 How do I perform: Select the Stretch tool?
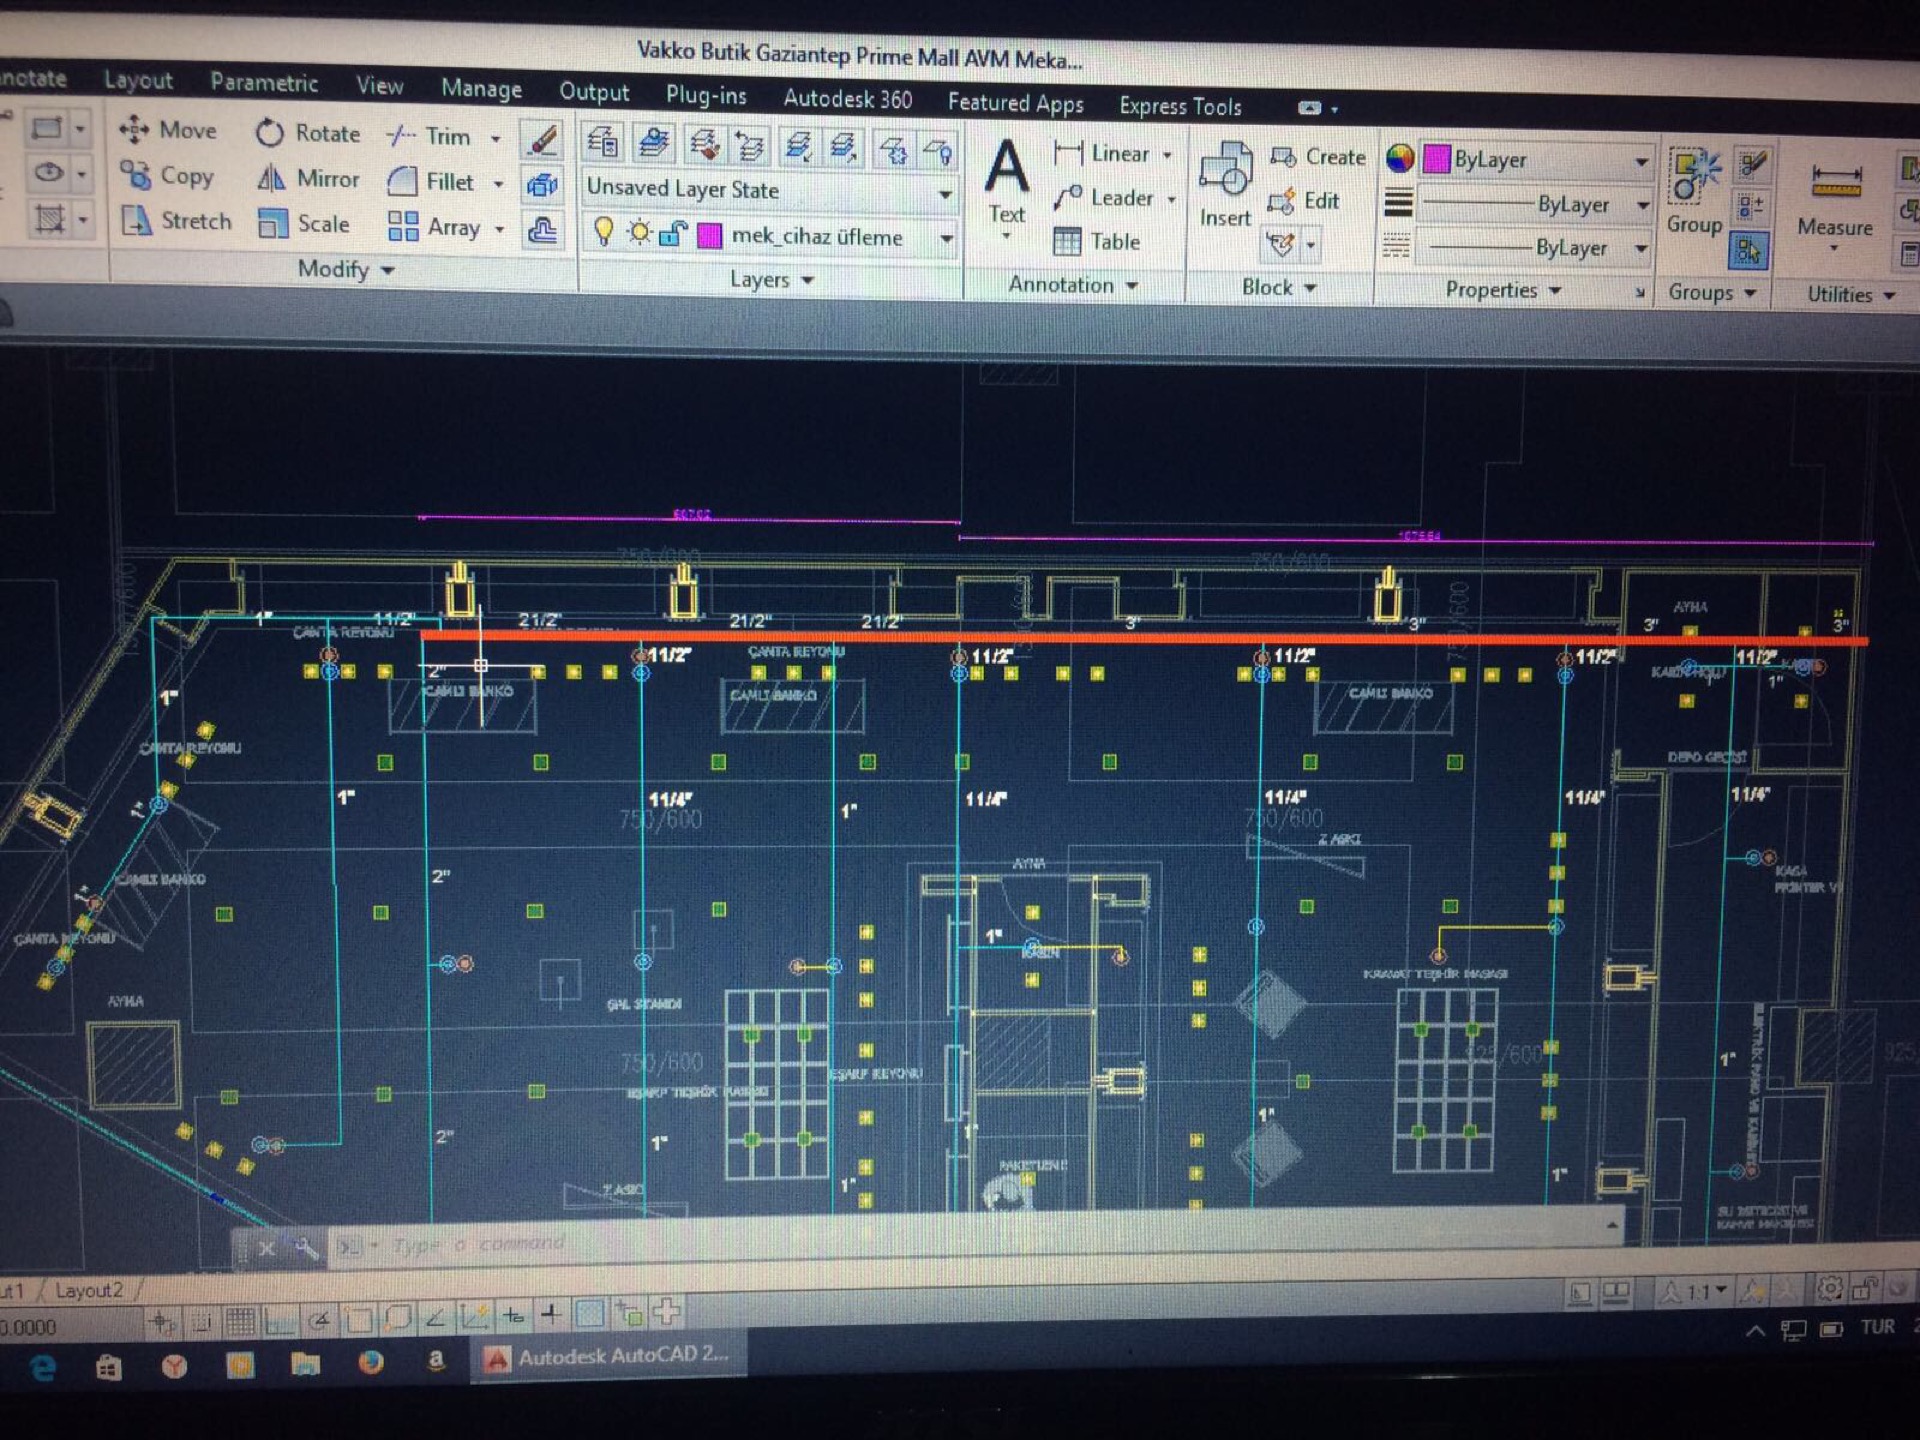(176, 220)
